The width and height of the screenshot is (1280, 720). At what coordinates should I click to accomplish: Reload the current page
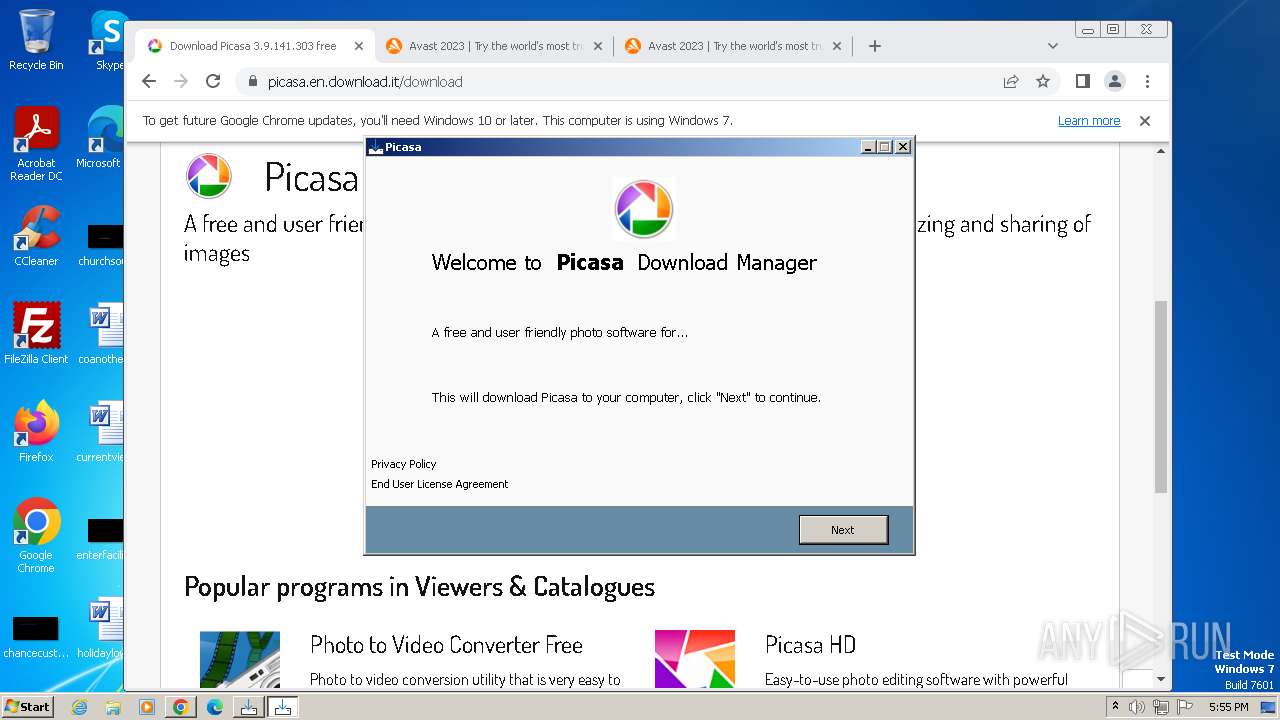pyautogui.click(x=213, y=81)
